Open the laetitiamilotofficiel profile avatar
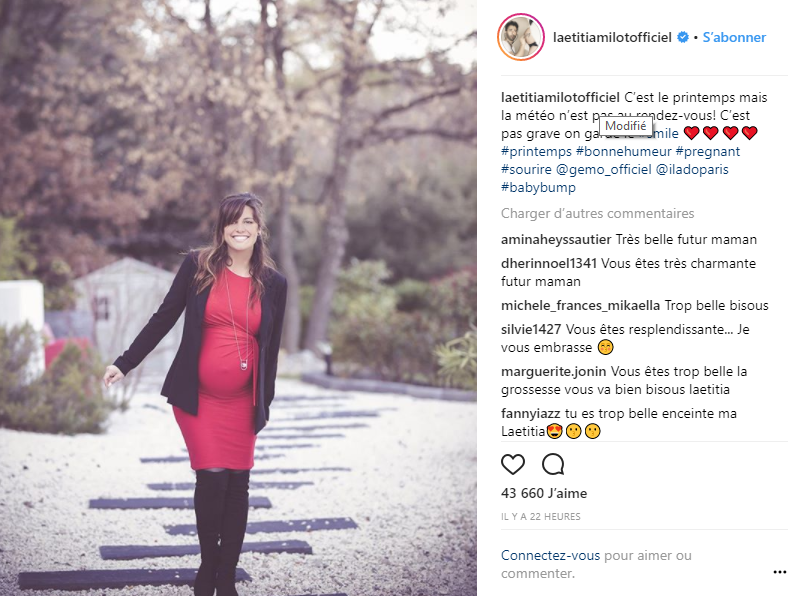 [x=521, y=37]
